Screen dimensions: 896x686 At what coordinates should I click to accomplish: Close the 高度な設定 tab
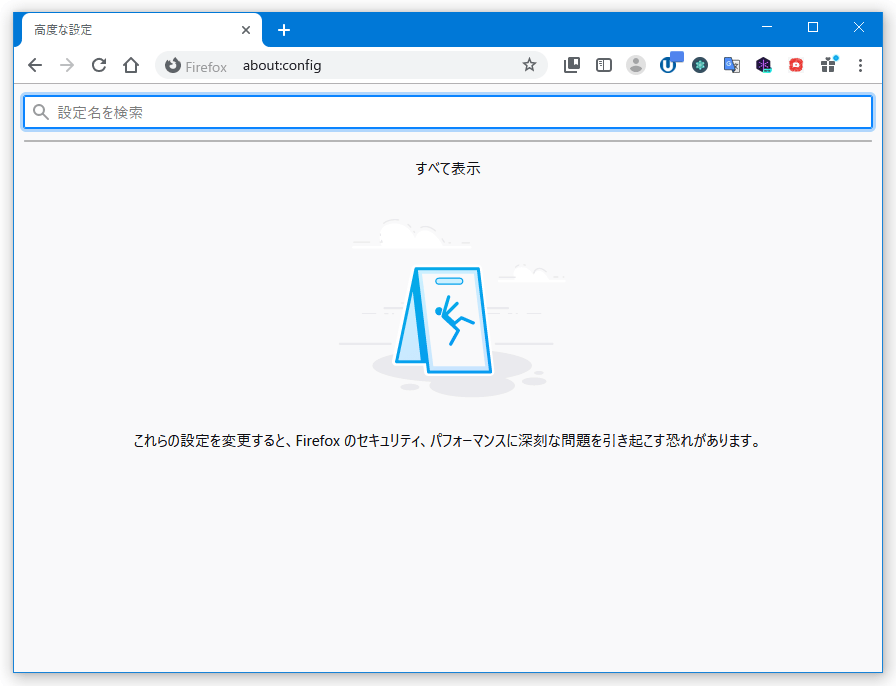(246, 30)
